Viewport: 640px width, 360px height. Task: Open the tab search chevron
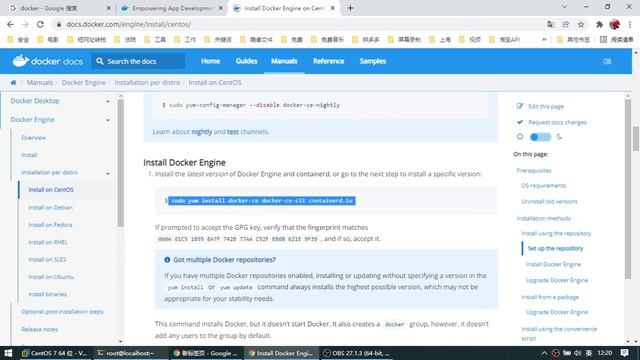point(564,7)
